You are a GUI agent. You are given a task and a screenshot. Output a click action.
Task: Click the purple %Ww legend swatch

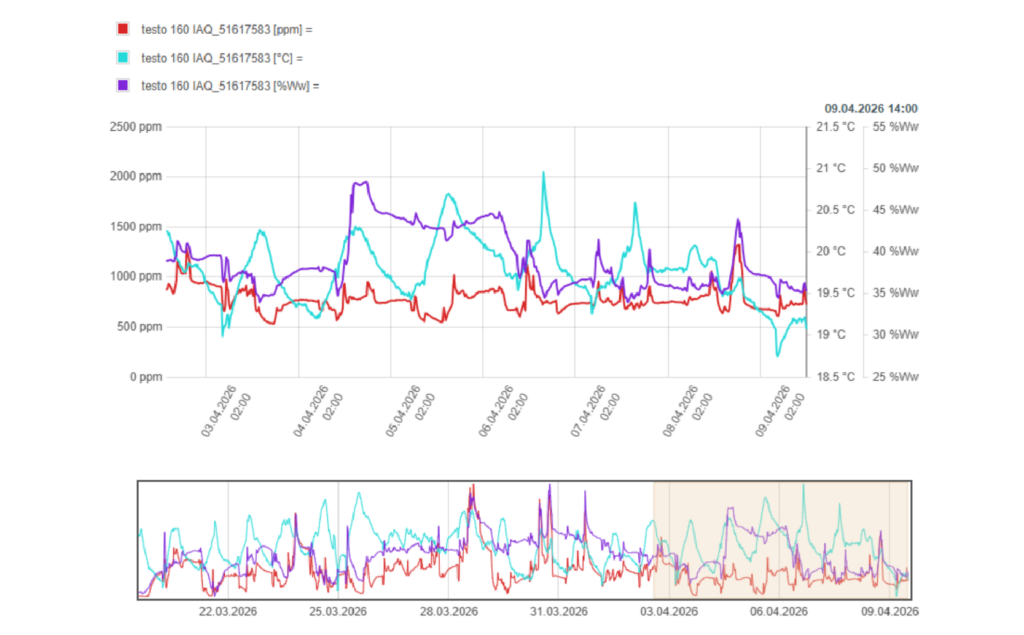point(123,85)
